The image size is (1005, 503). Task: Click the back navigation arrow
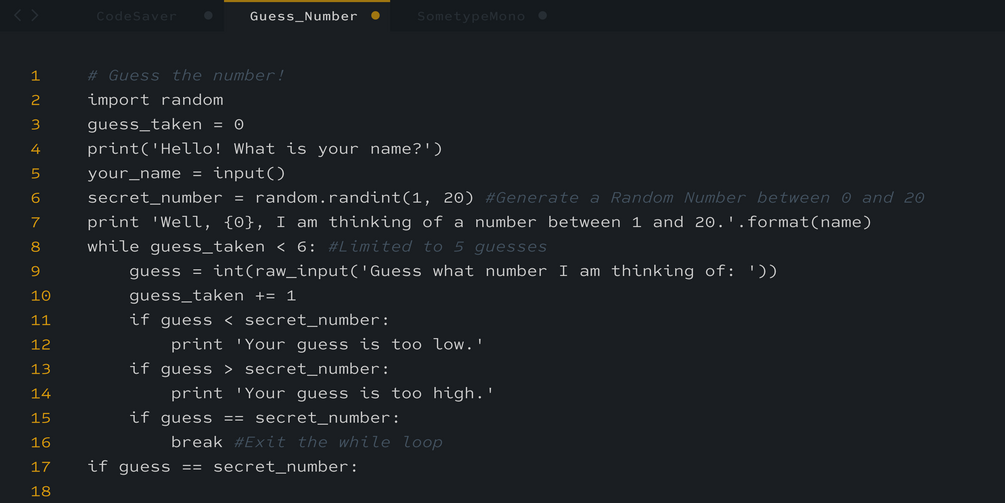(17, 16)
